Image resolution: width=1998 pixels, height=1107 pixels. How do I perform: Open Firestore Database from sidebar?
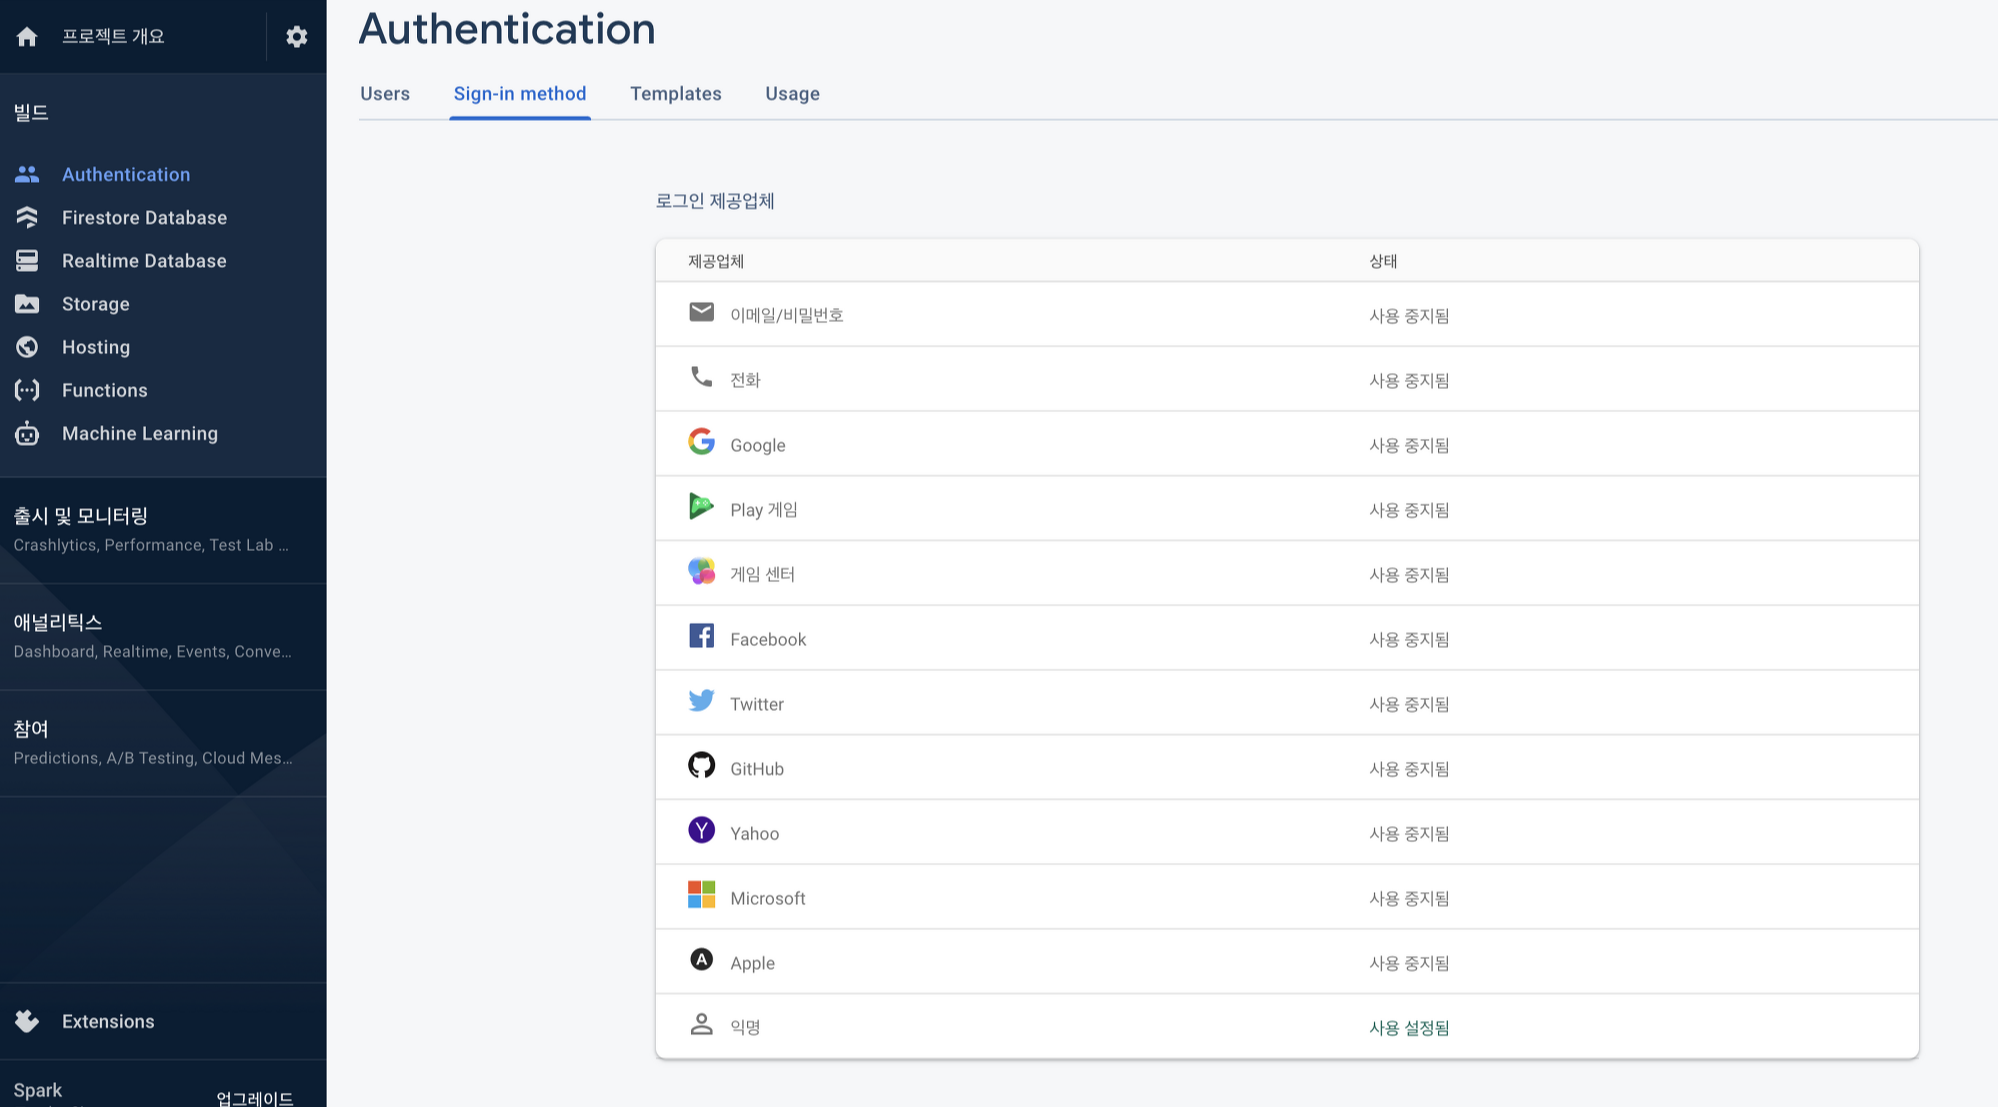[x=144, y=217]
